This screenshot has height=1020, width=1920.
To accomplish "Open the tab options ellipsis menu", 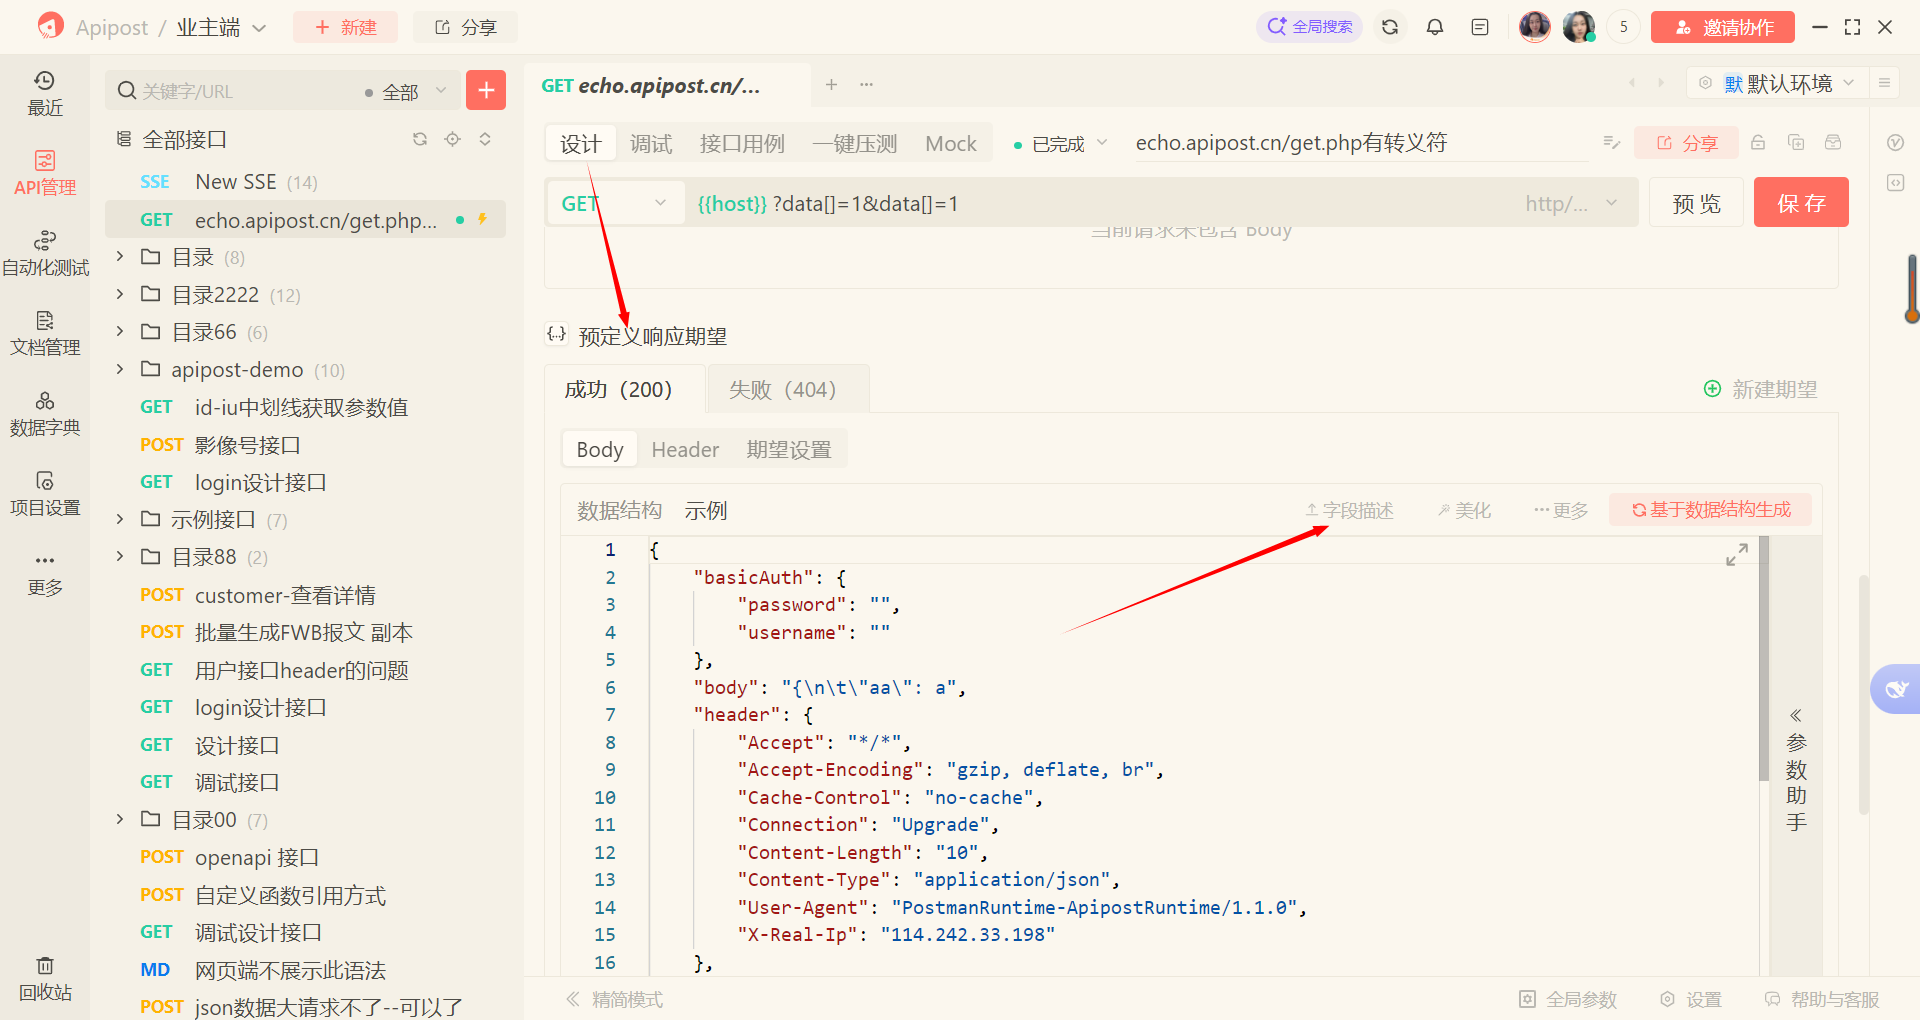I will click(x=866, y=85).
